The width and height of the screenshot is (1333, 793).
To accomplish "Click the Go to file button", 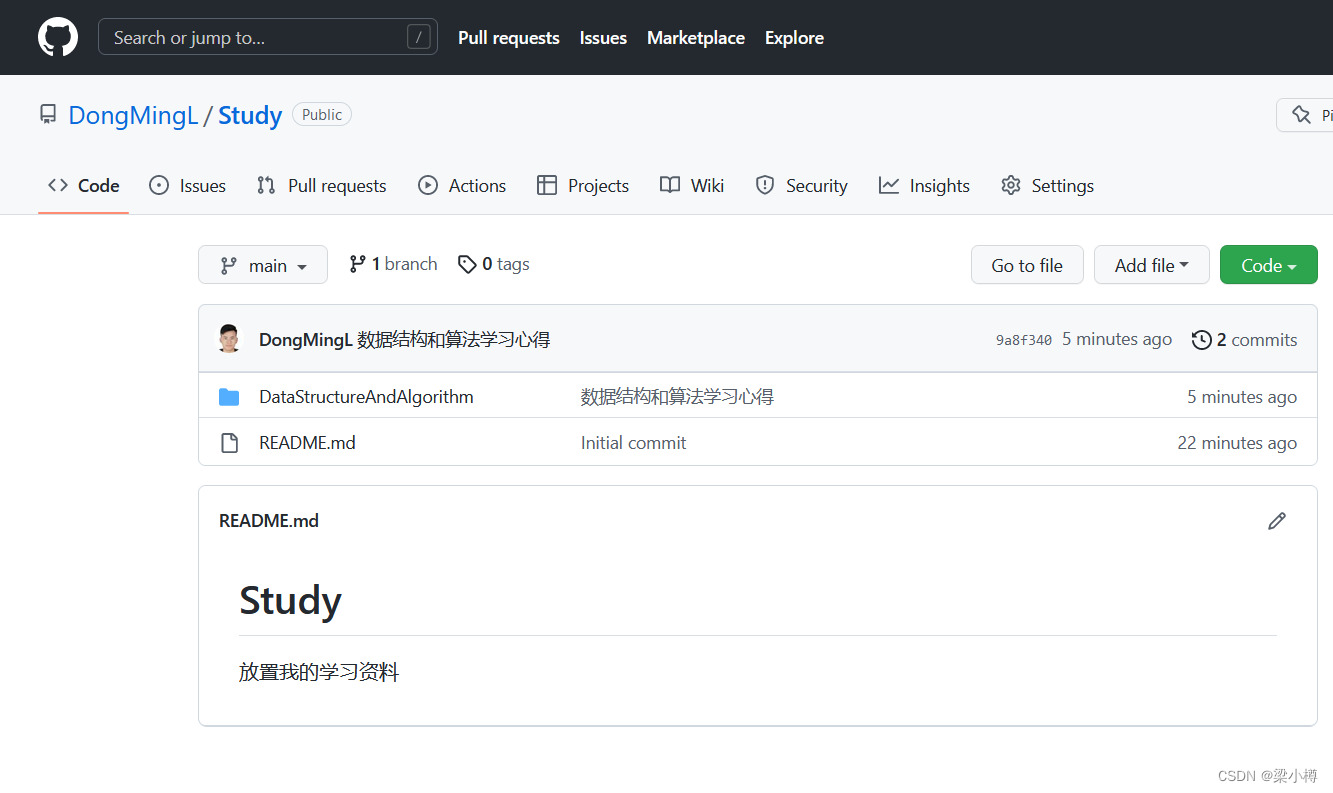I will 1027,265.
